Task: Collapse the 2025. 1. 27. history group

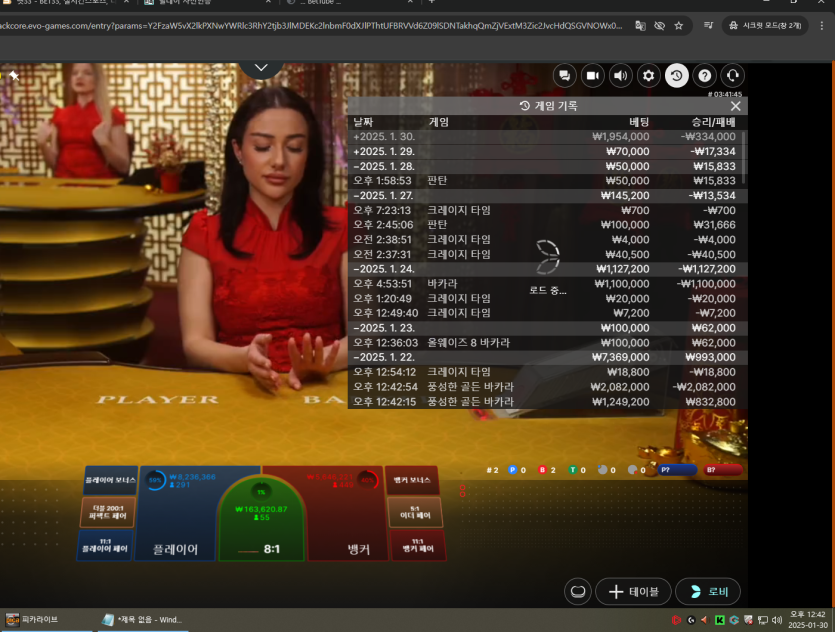Action: pos(385,196)
